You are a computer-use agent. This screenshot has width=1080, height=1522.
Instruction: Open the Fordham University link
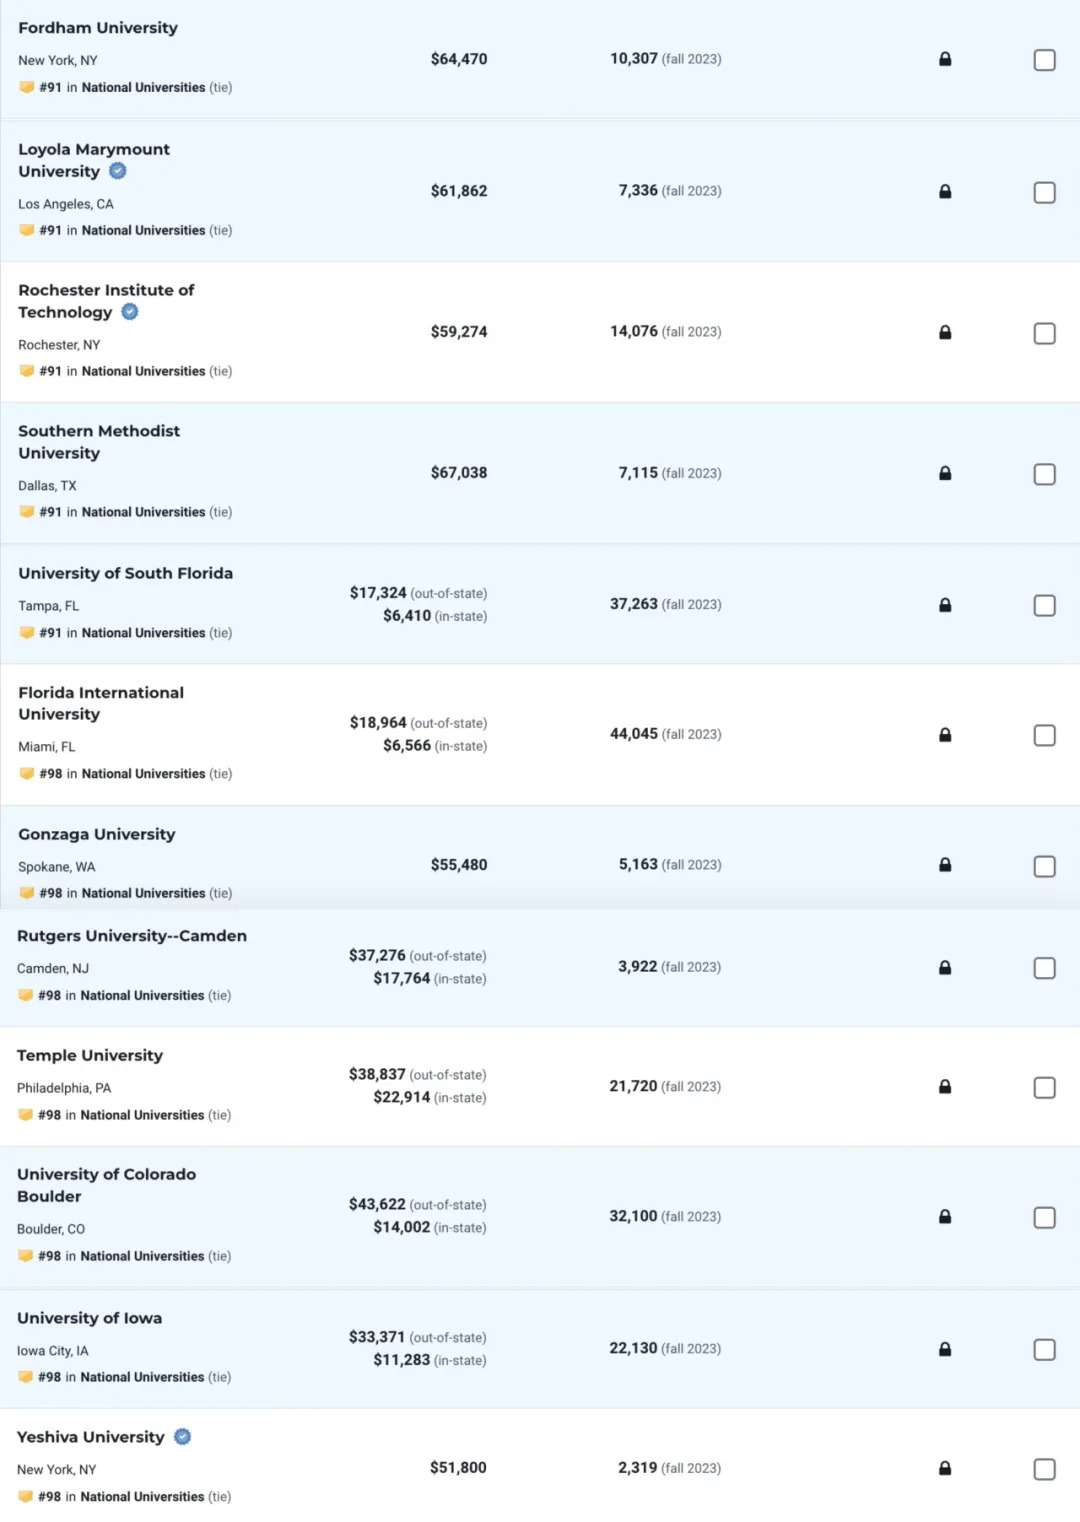click(x=98, y=28)
